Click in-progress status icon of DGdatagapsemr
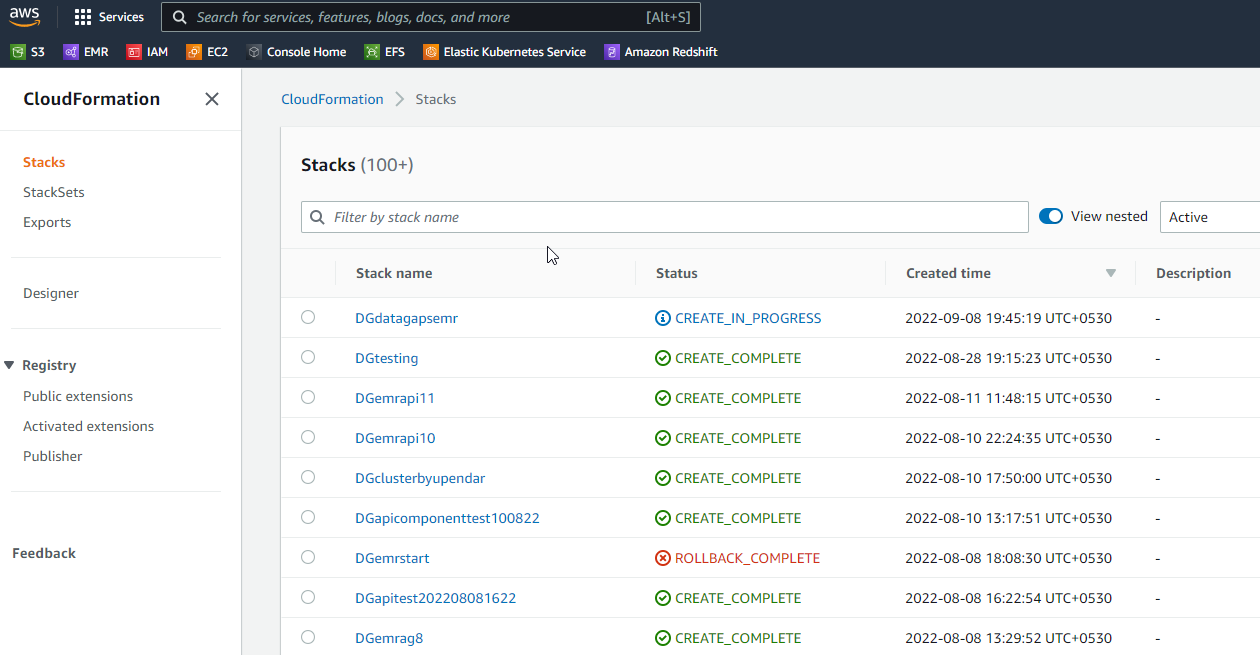 pyautogui.click(x=662, y=318)
